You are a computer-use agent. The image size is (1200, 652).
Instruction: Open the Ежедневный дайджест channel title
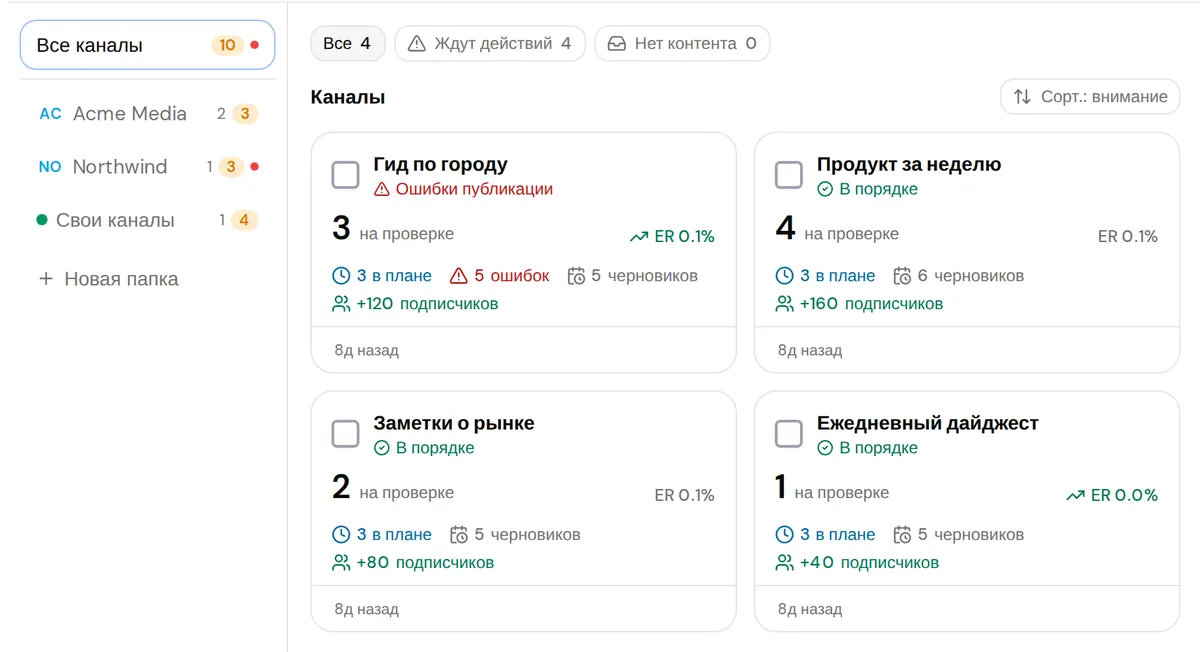(928, 423)
